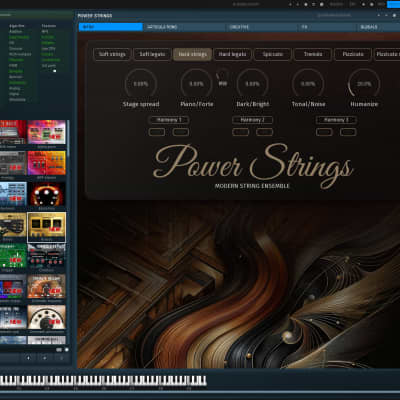Adjust the Tonal/Noise knob
The height and width of the screenshot is (400, 400).
[x=308, y=84]
